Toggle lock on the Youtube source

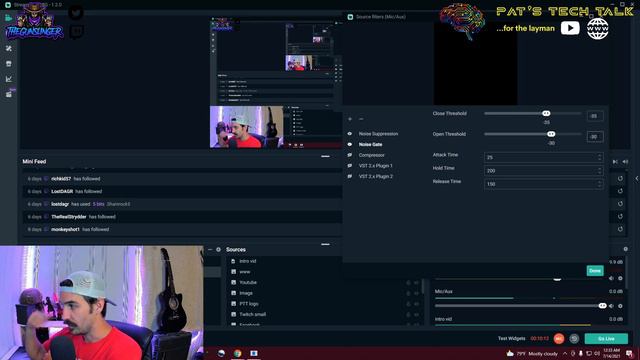click(x=408, y=283)
